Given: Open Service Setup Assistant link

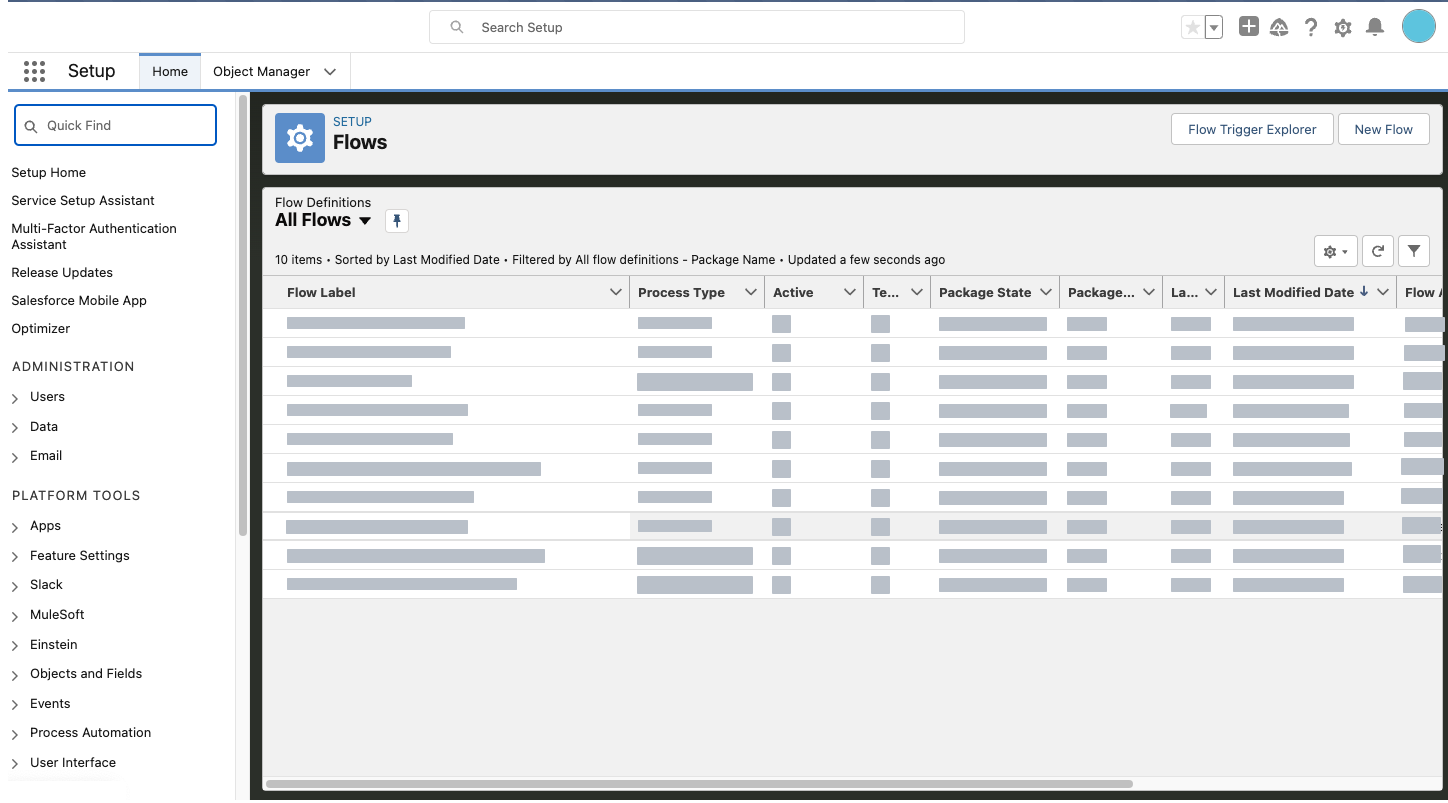Looking at the screenshot, I should click(x=83, y=201).
